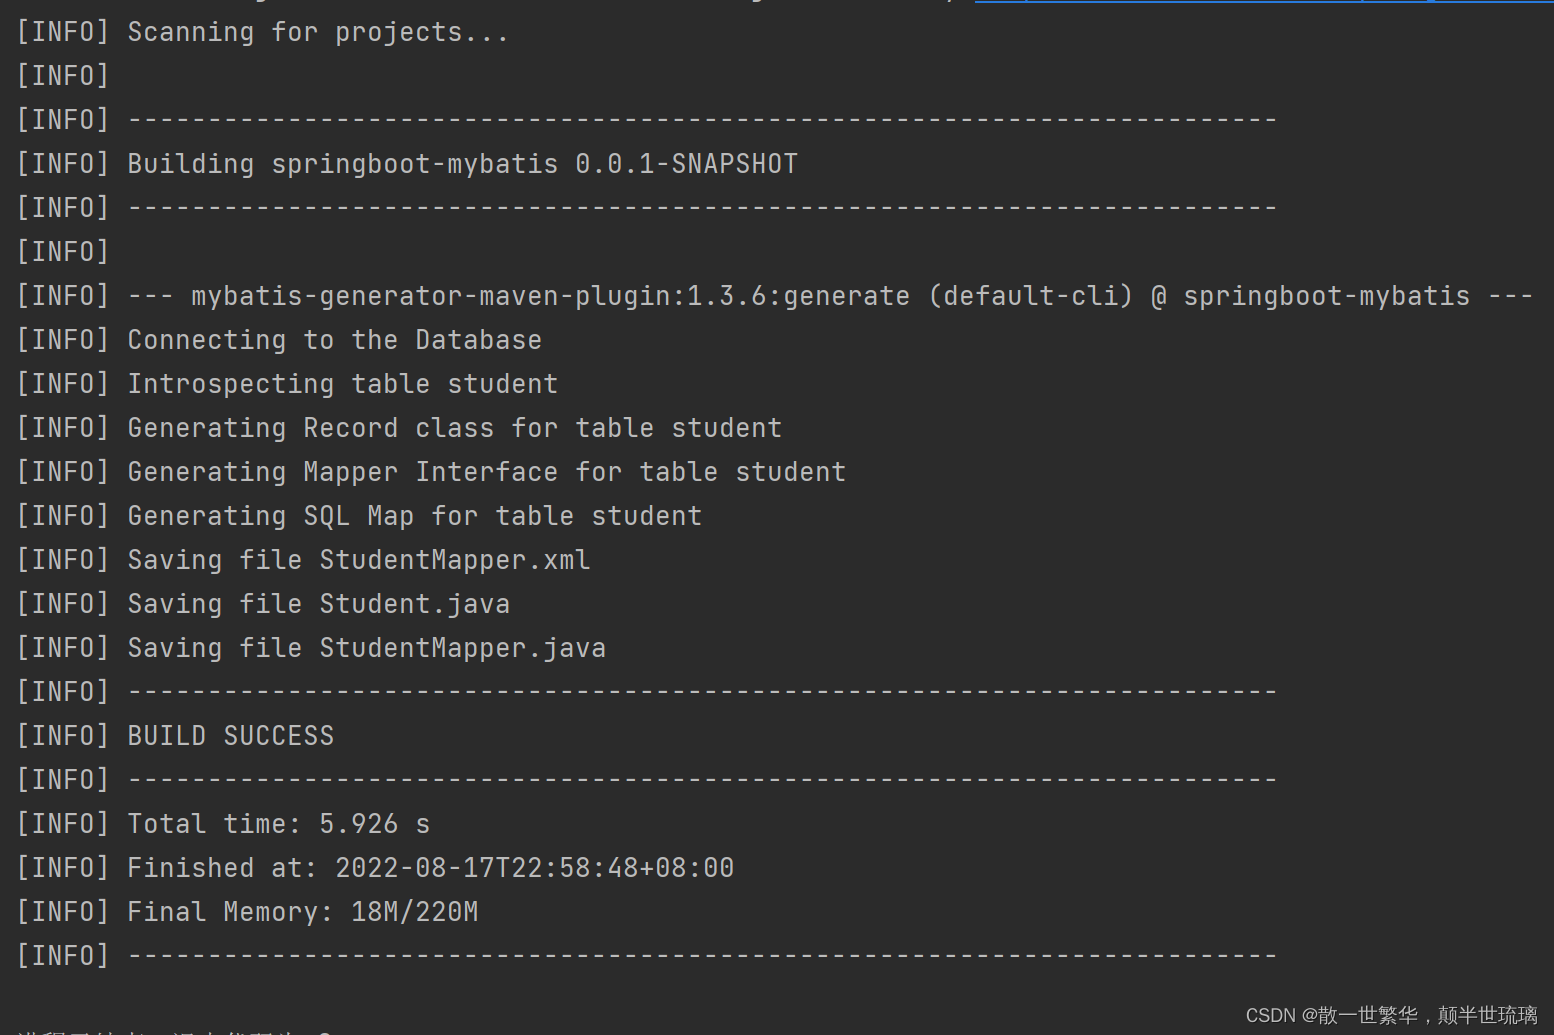Click 'Generating Mapper Interface for table student'

tap(486, 472)
